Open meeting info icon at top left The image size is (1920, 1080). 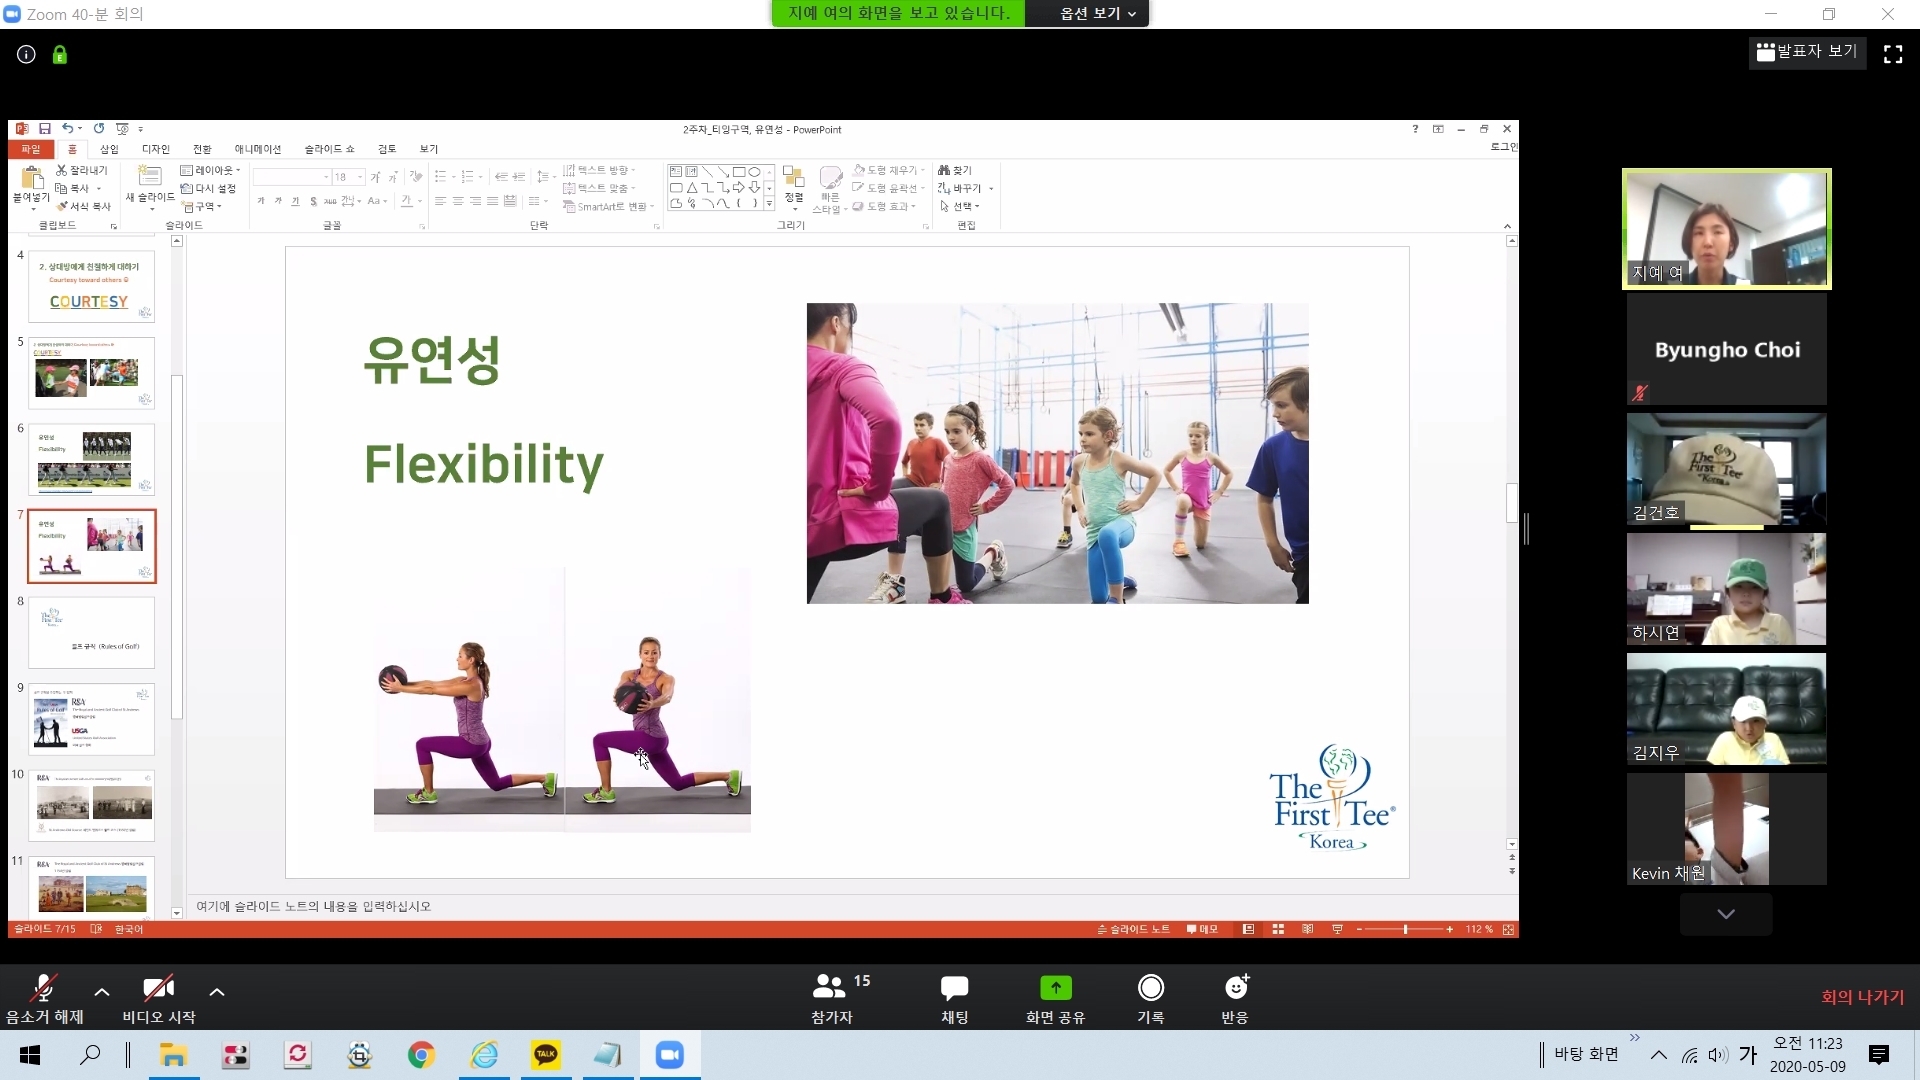27,55
